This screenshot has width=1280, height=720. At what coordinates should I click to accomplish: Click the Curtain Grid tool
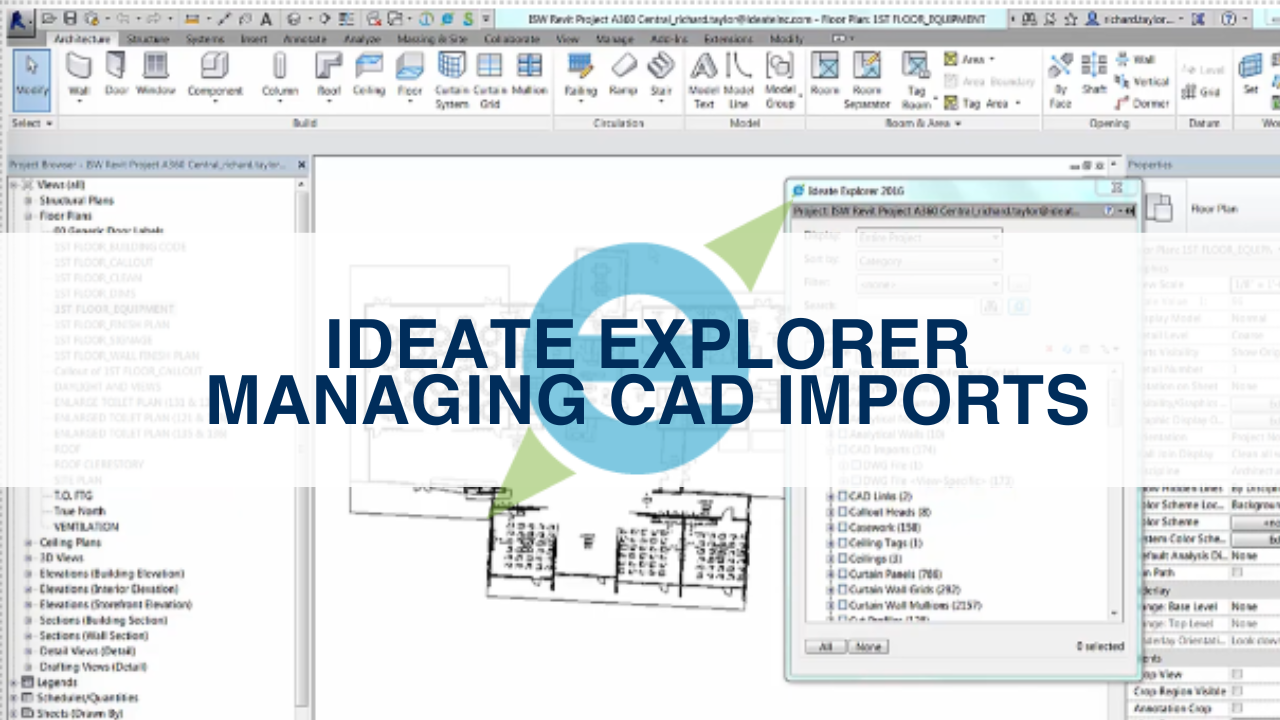(x=489, y=80)
